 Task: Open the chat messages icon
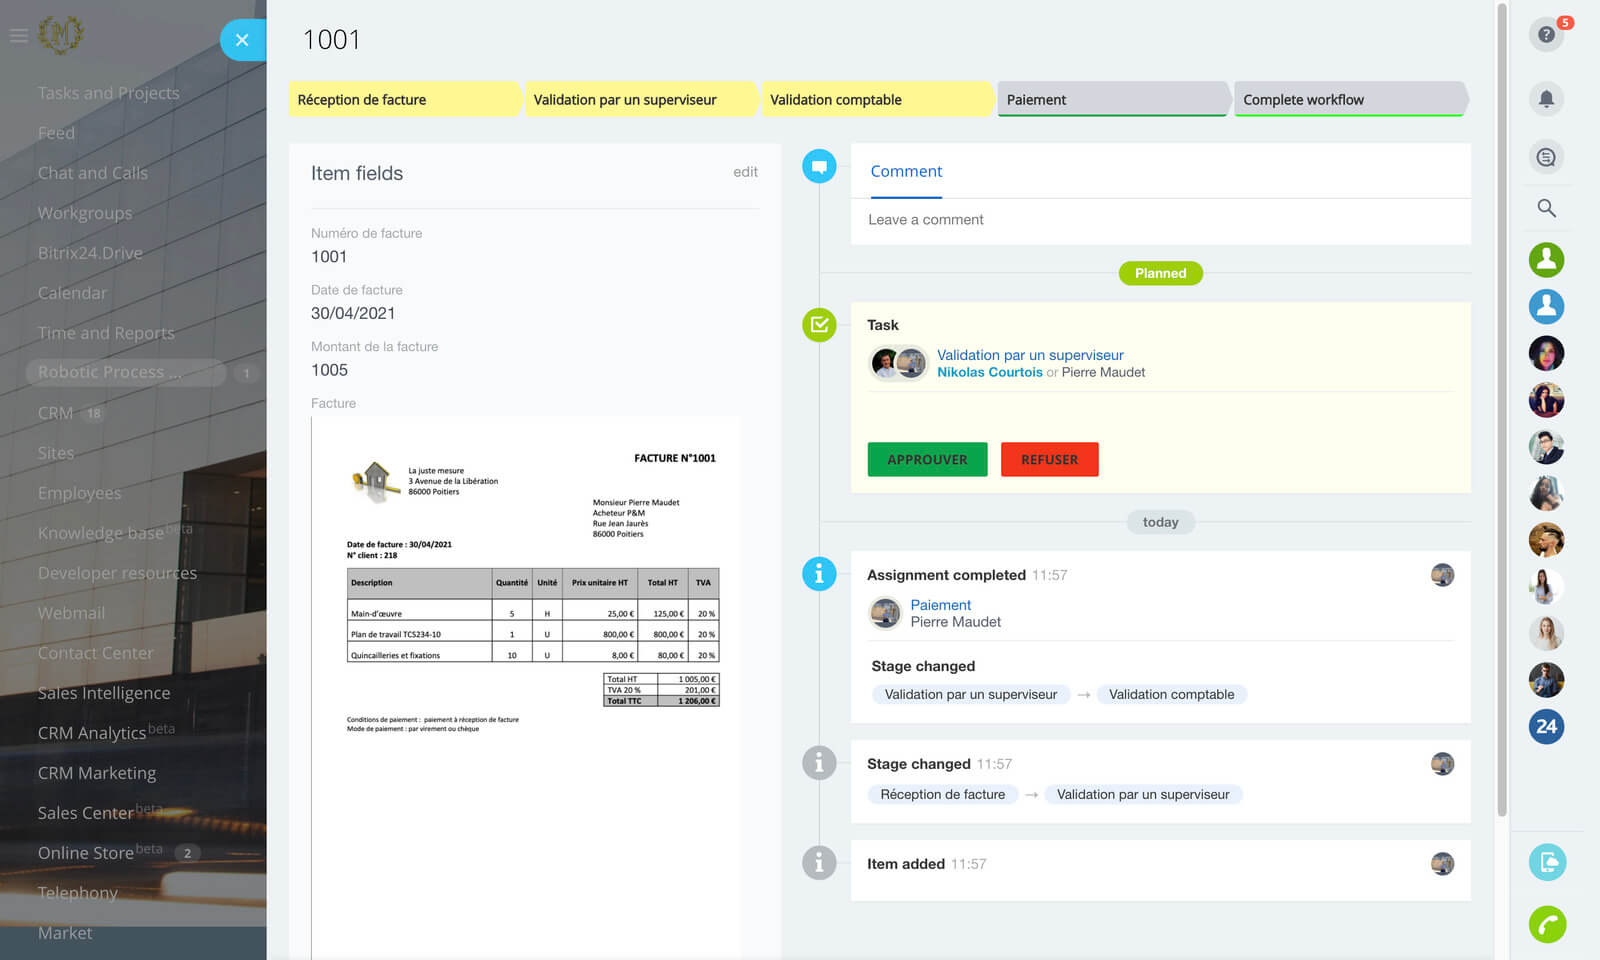(1546, 157)
